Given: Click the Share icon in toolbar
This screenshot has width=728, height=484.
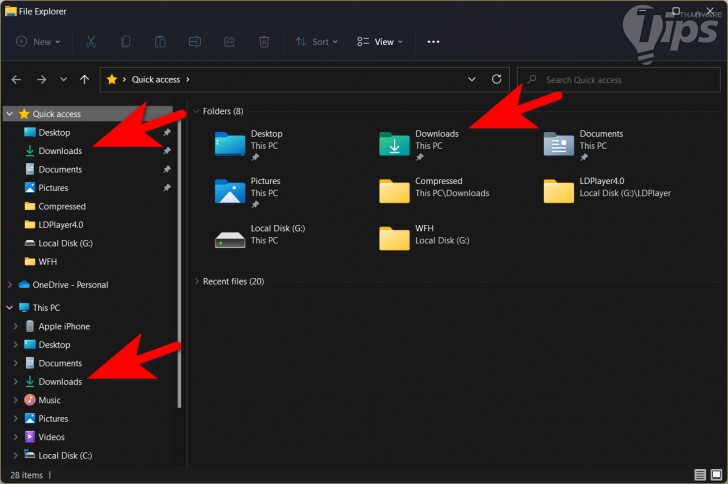Looking at the screenshot, I should pyautogui.click(x=229, y=42).
